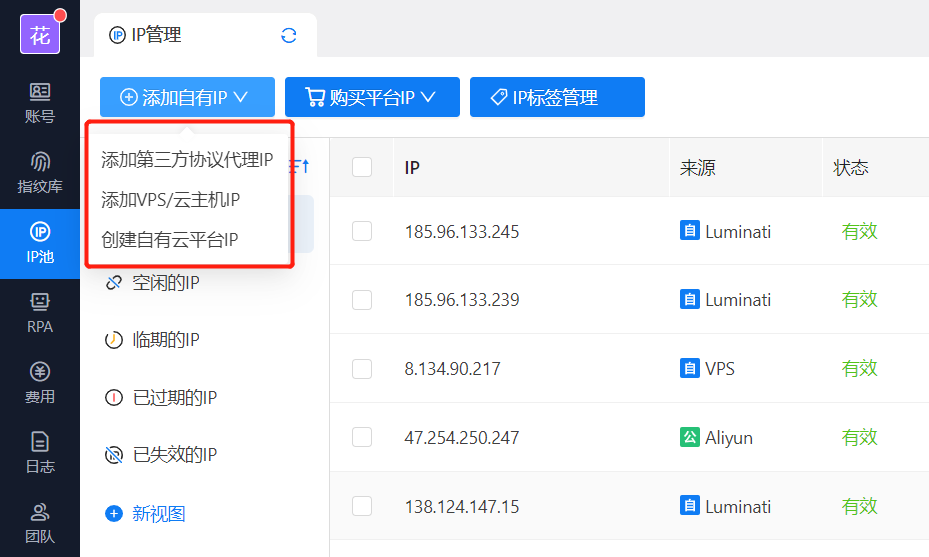Click the sort icon beside the dropdown menu

tap(303, 164)
